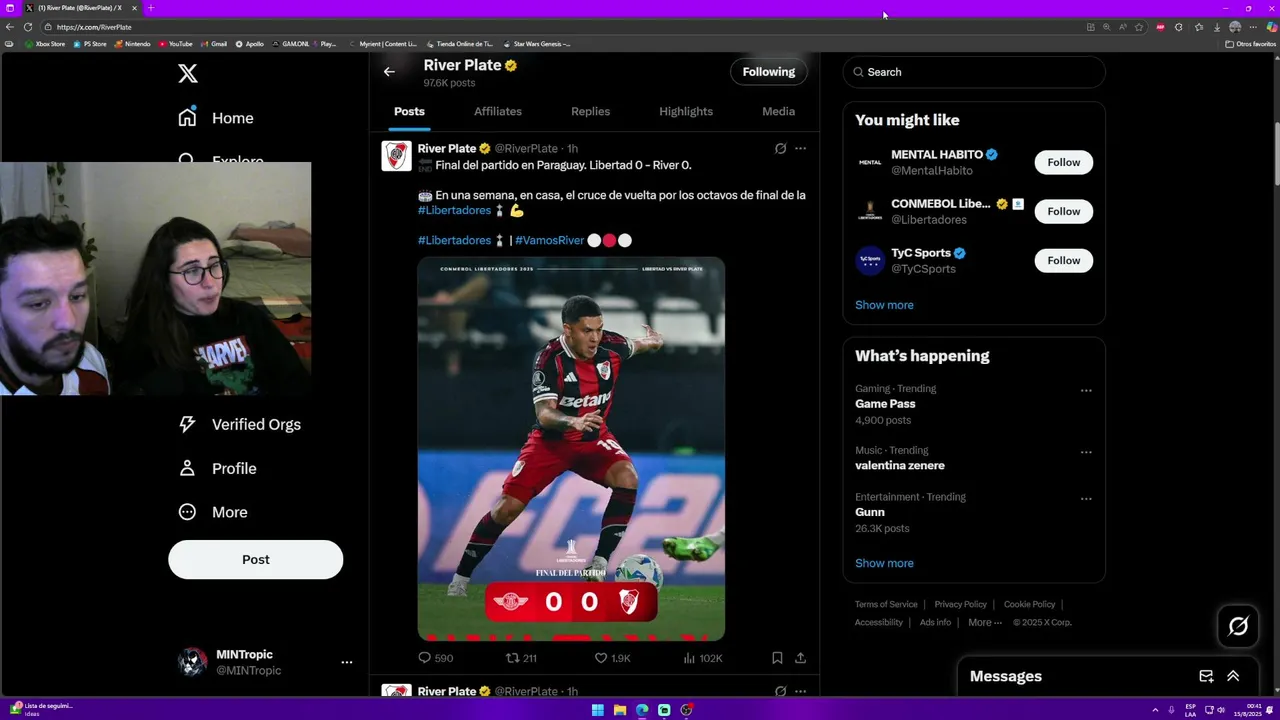Click River Plate avatar on first post
Viewport: 1280px width, 720px height.
click(x=396, y=156)
